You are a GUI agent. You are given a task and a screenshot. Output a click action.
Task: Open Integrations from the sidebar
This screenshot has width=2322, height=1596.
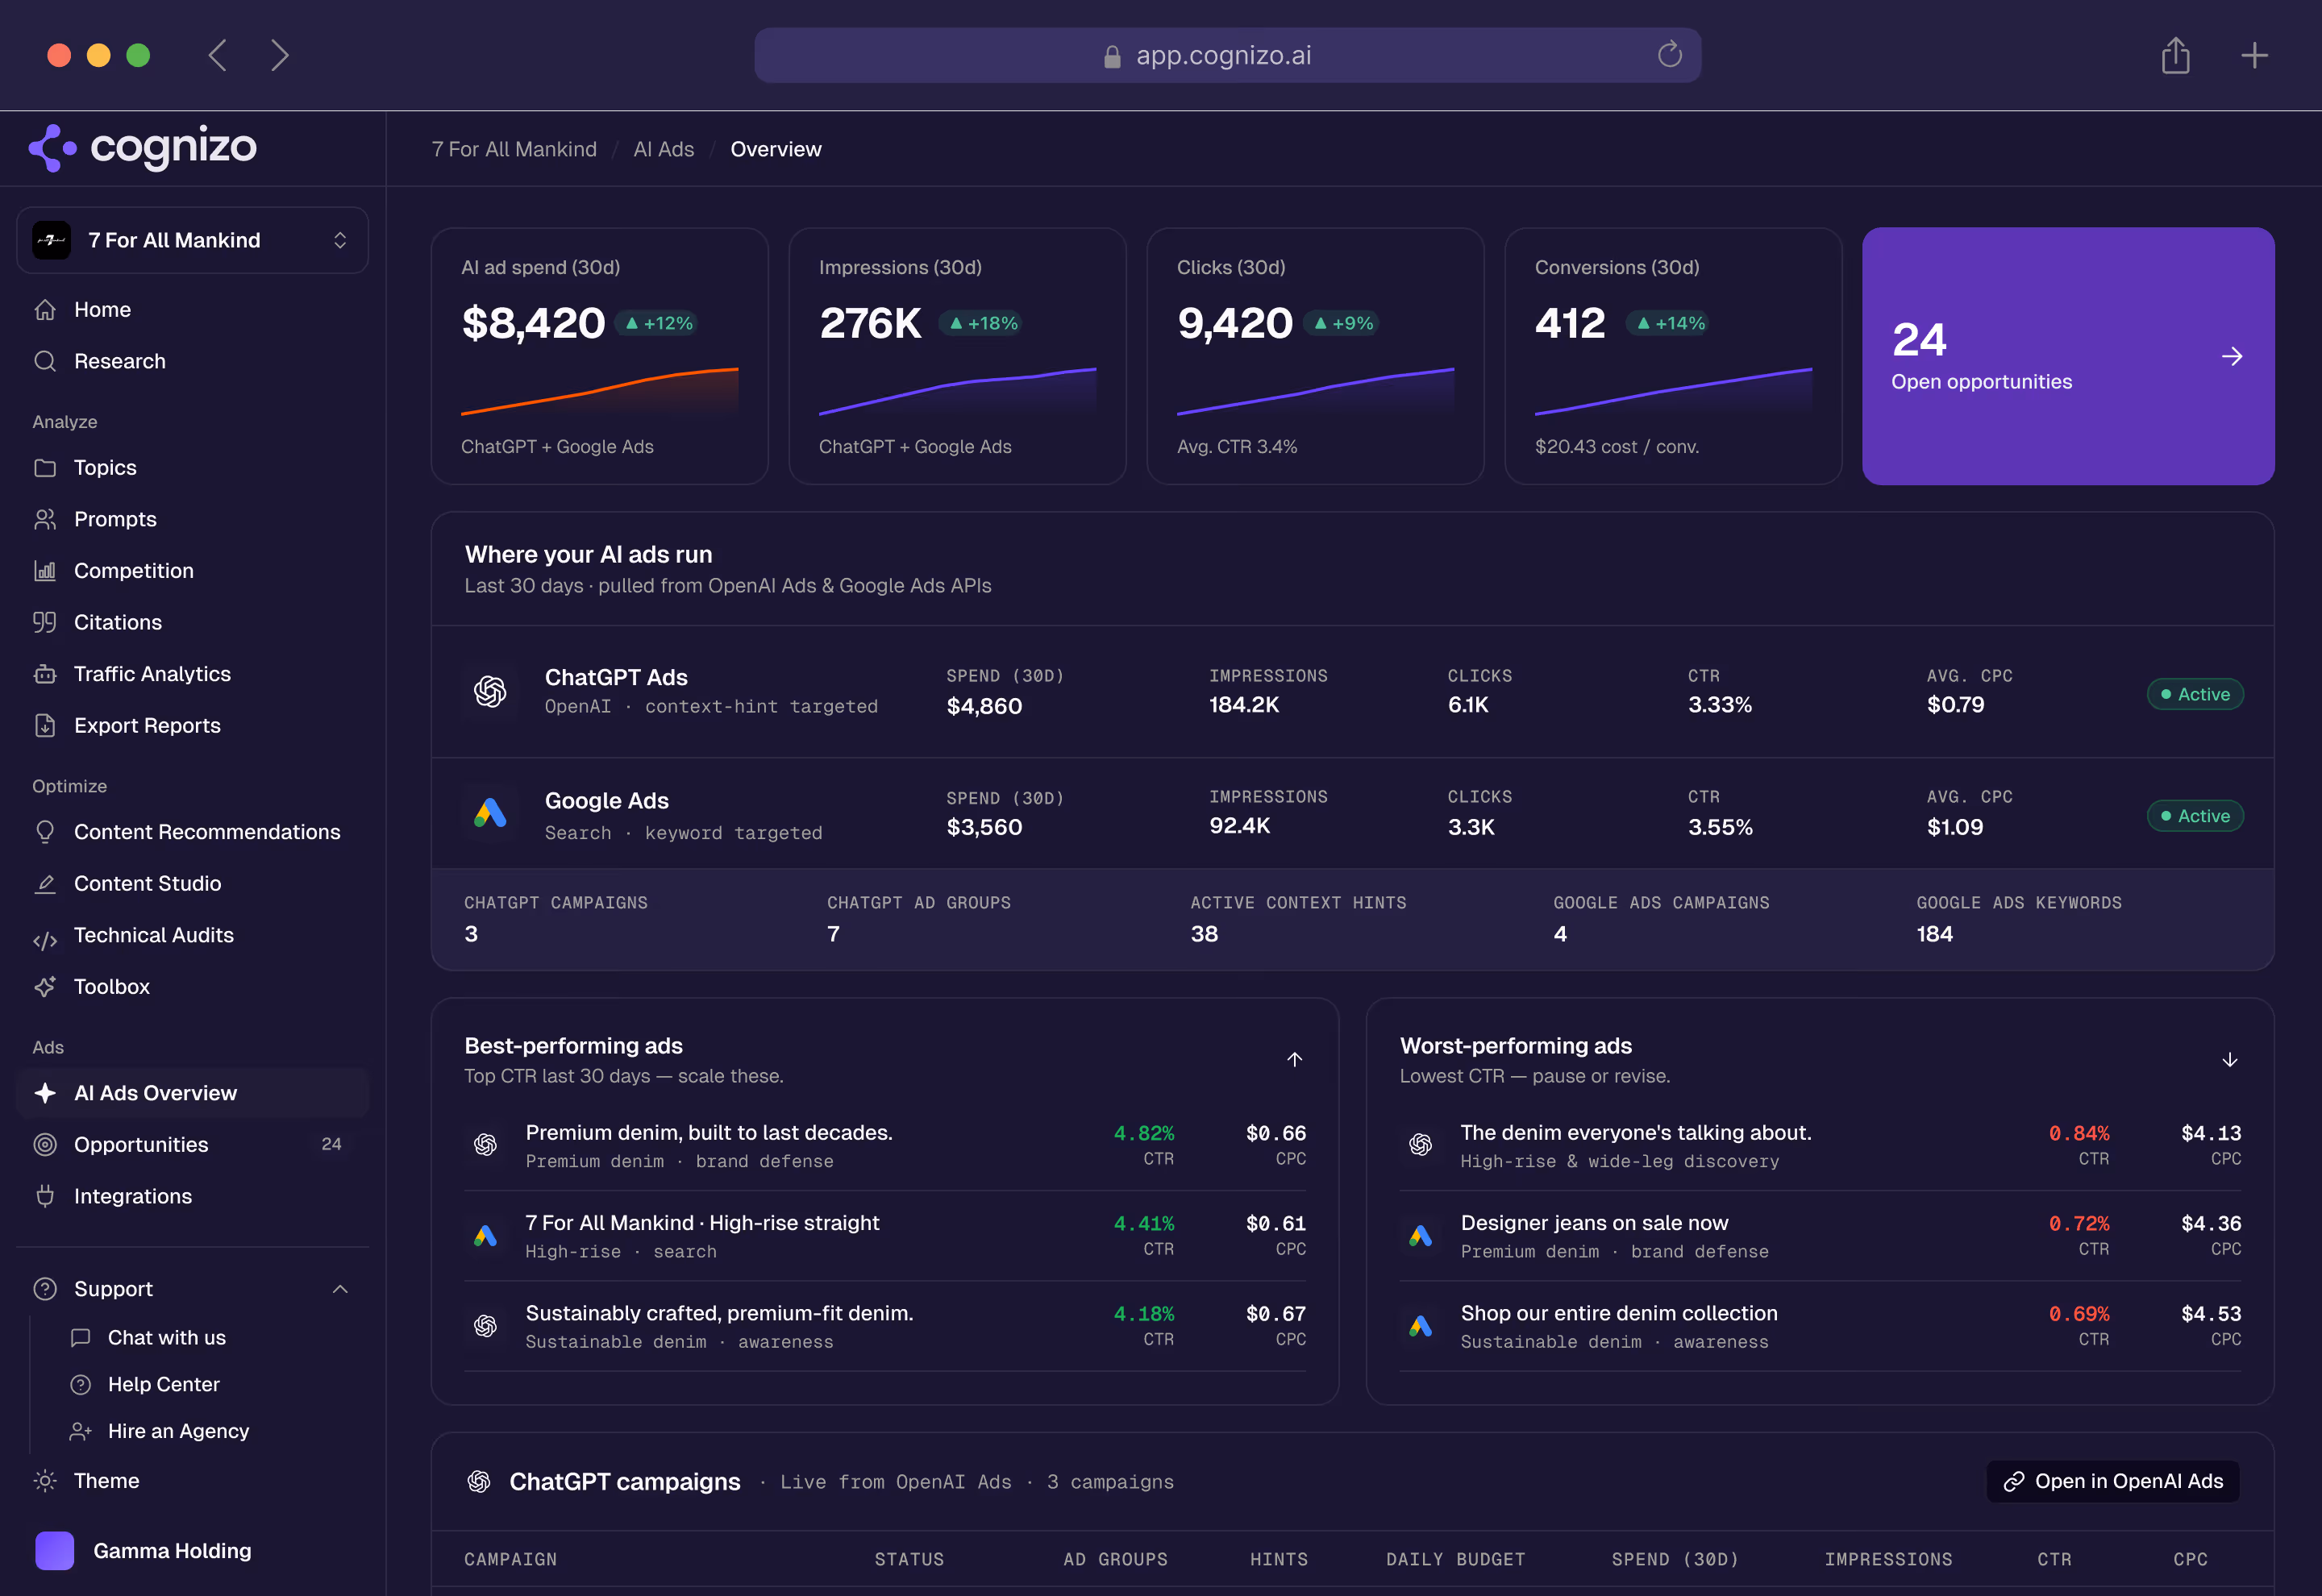pyautogui.click(x=192, y=1196)
